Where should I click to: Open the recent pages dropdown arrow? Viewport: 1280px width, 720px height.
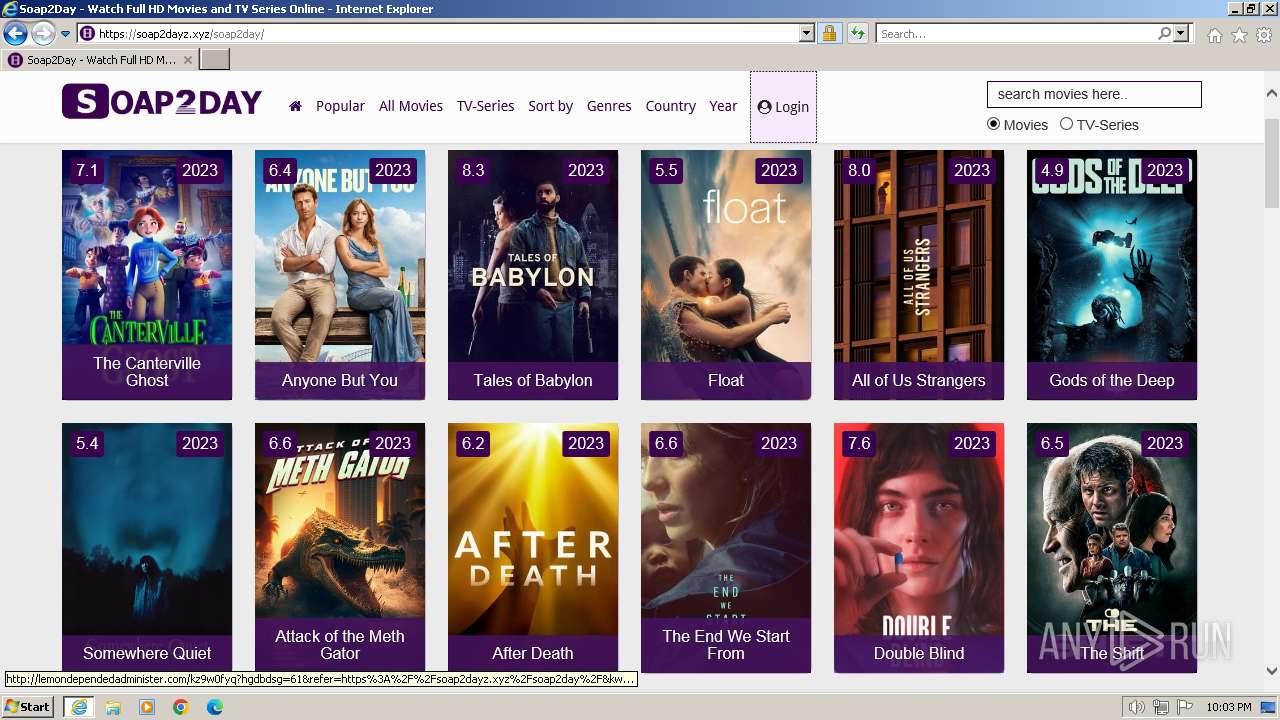pos(66,34)
